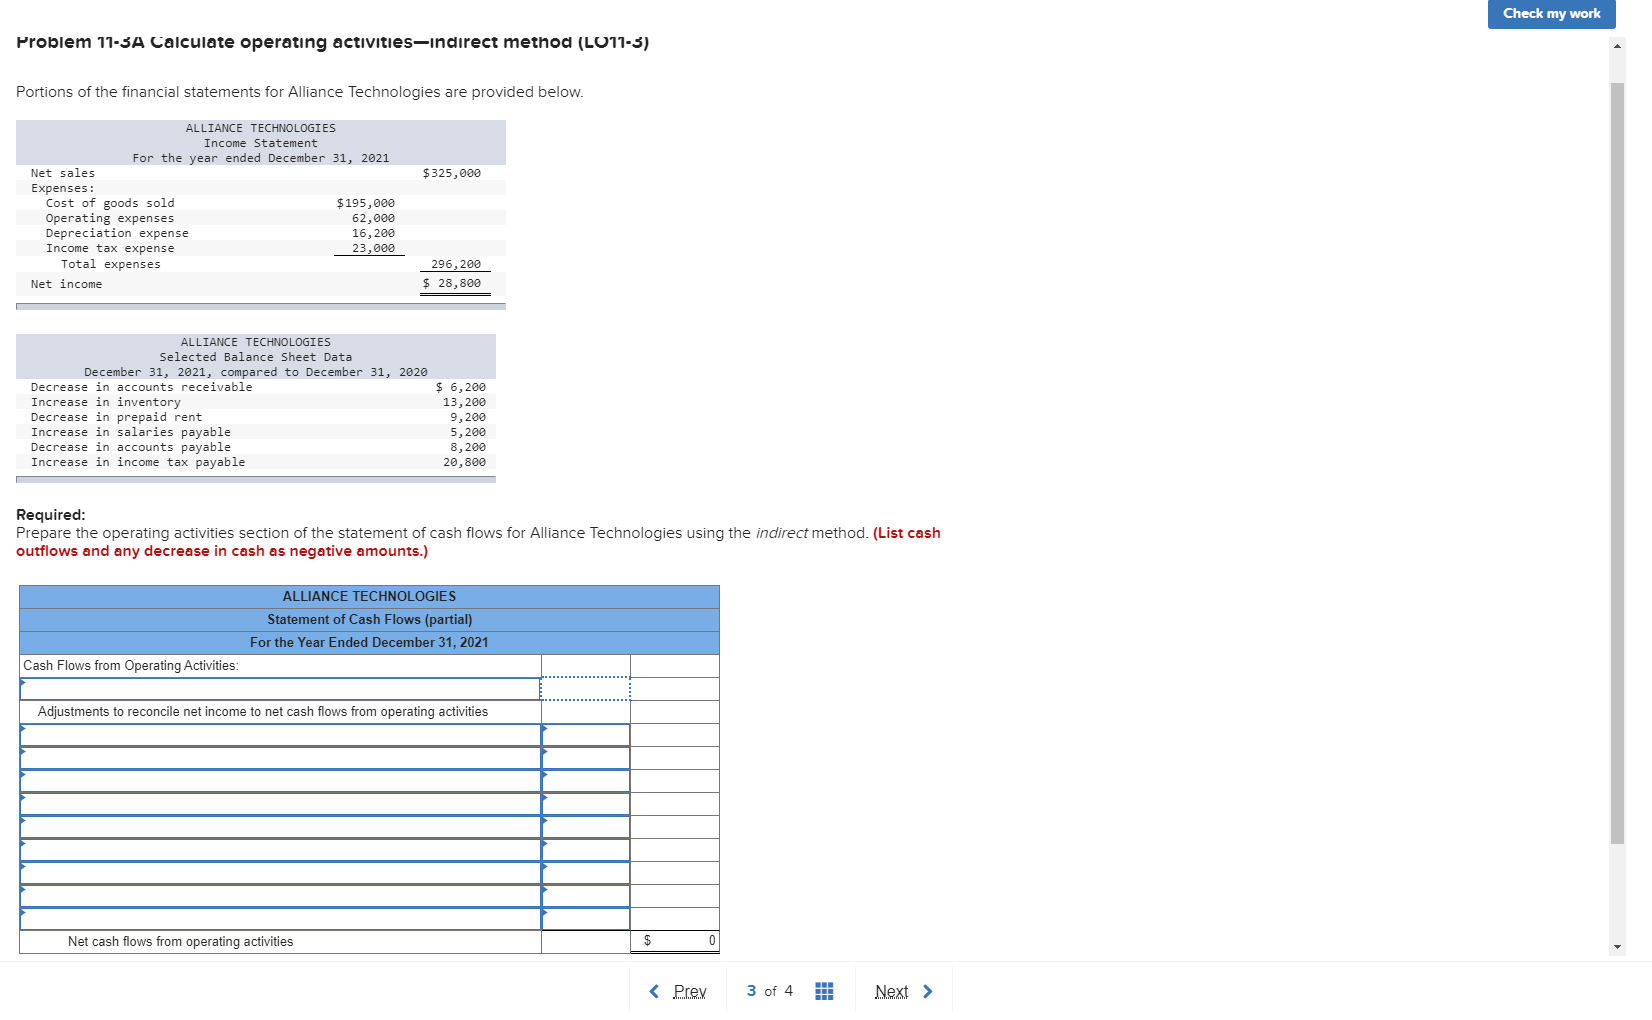This screenshot has height=1020, width=1652.
Task: Go to the next question using Next
Action: click(x=891, y=991)
